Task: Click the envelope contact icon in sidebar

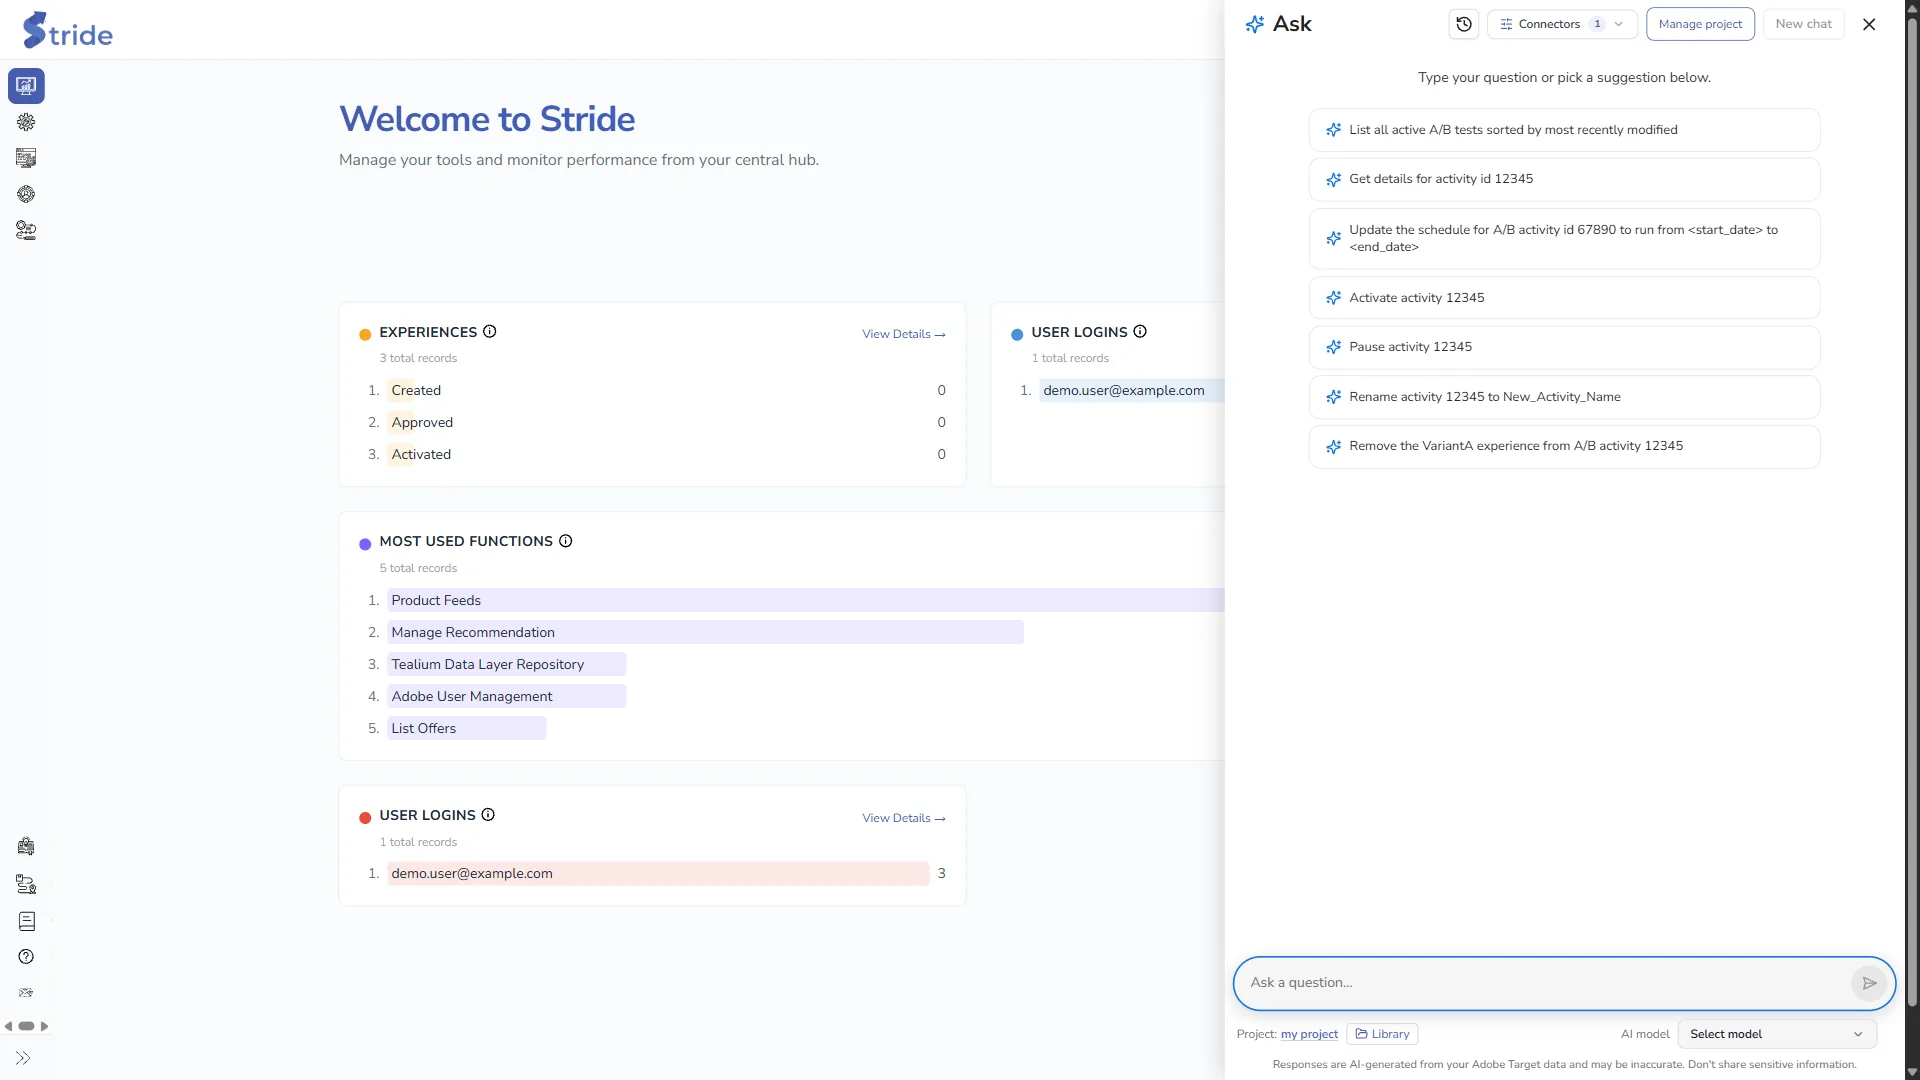Action: tap(26, 993)
